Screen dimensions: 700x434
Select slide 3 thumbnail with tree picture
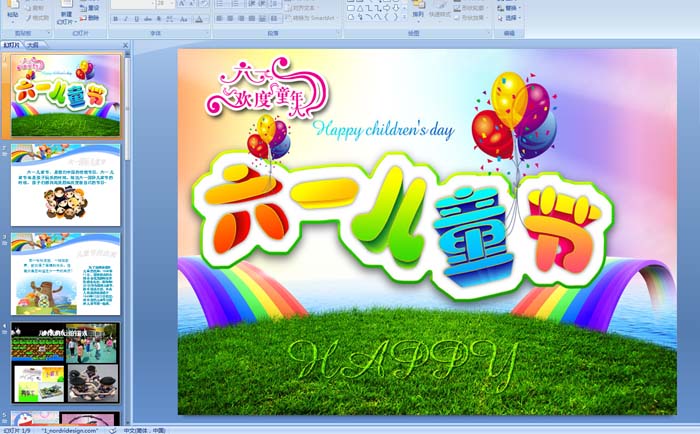(x=66, y=274)
